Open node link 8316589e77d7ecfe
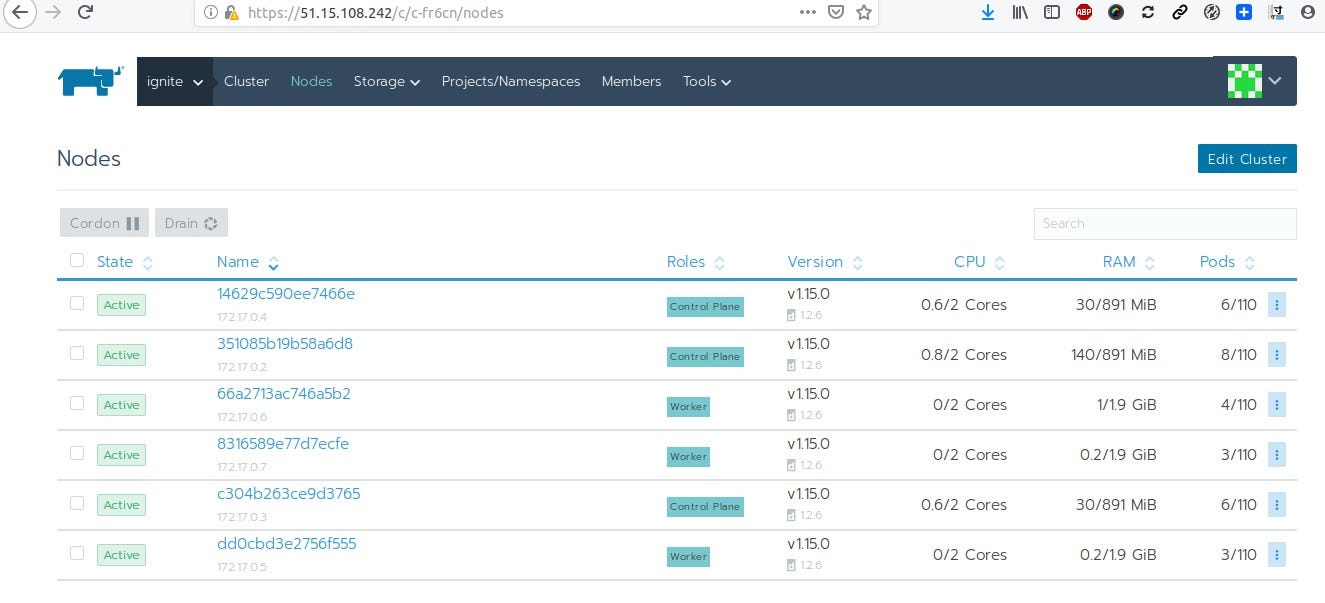Viewport: 1325px width, 603px height. point(283,444)
